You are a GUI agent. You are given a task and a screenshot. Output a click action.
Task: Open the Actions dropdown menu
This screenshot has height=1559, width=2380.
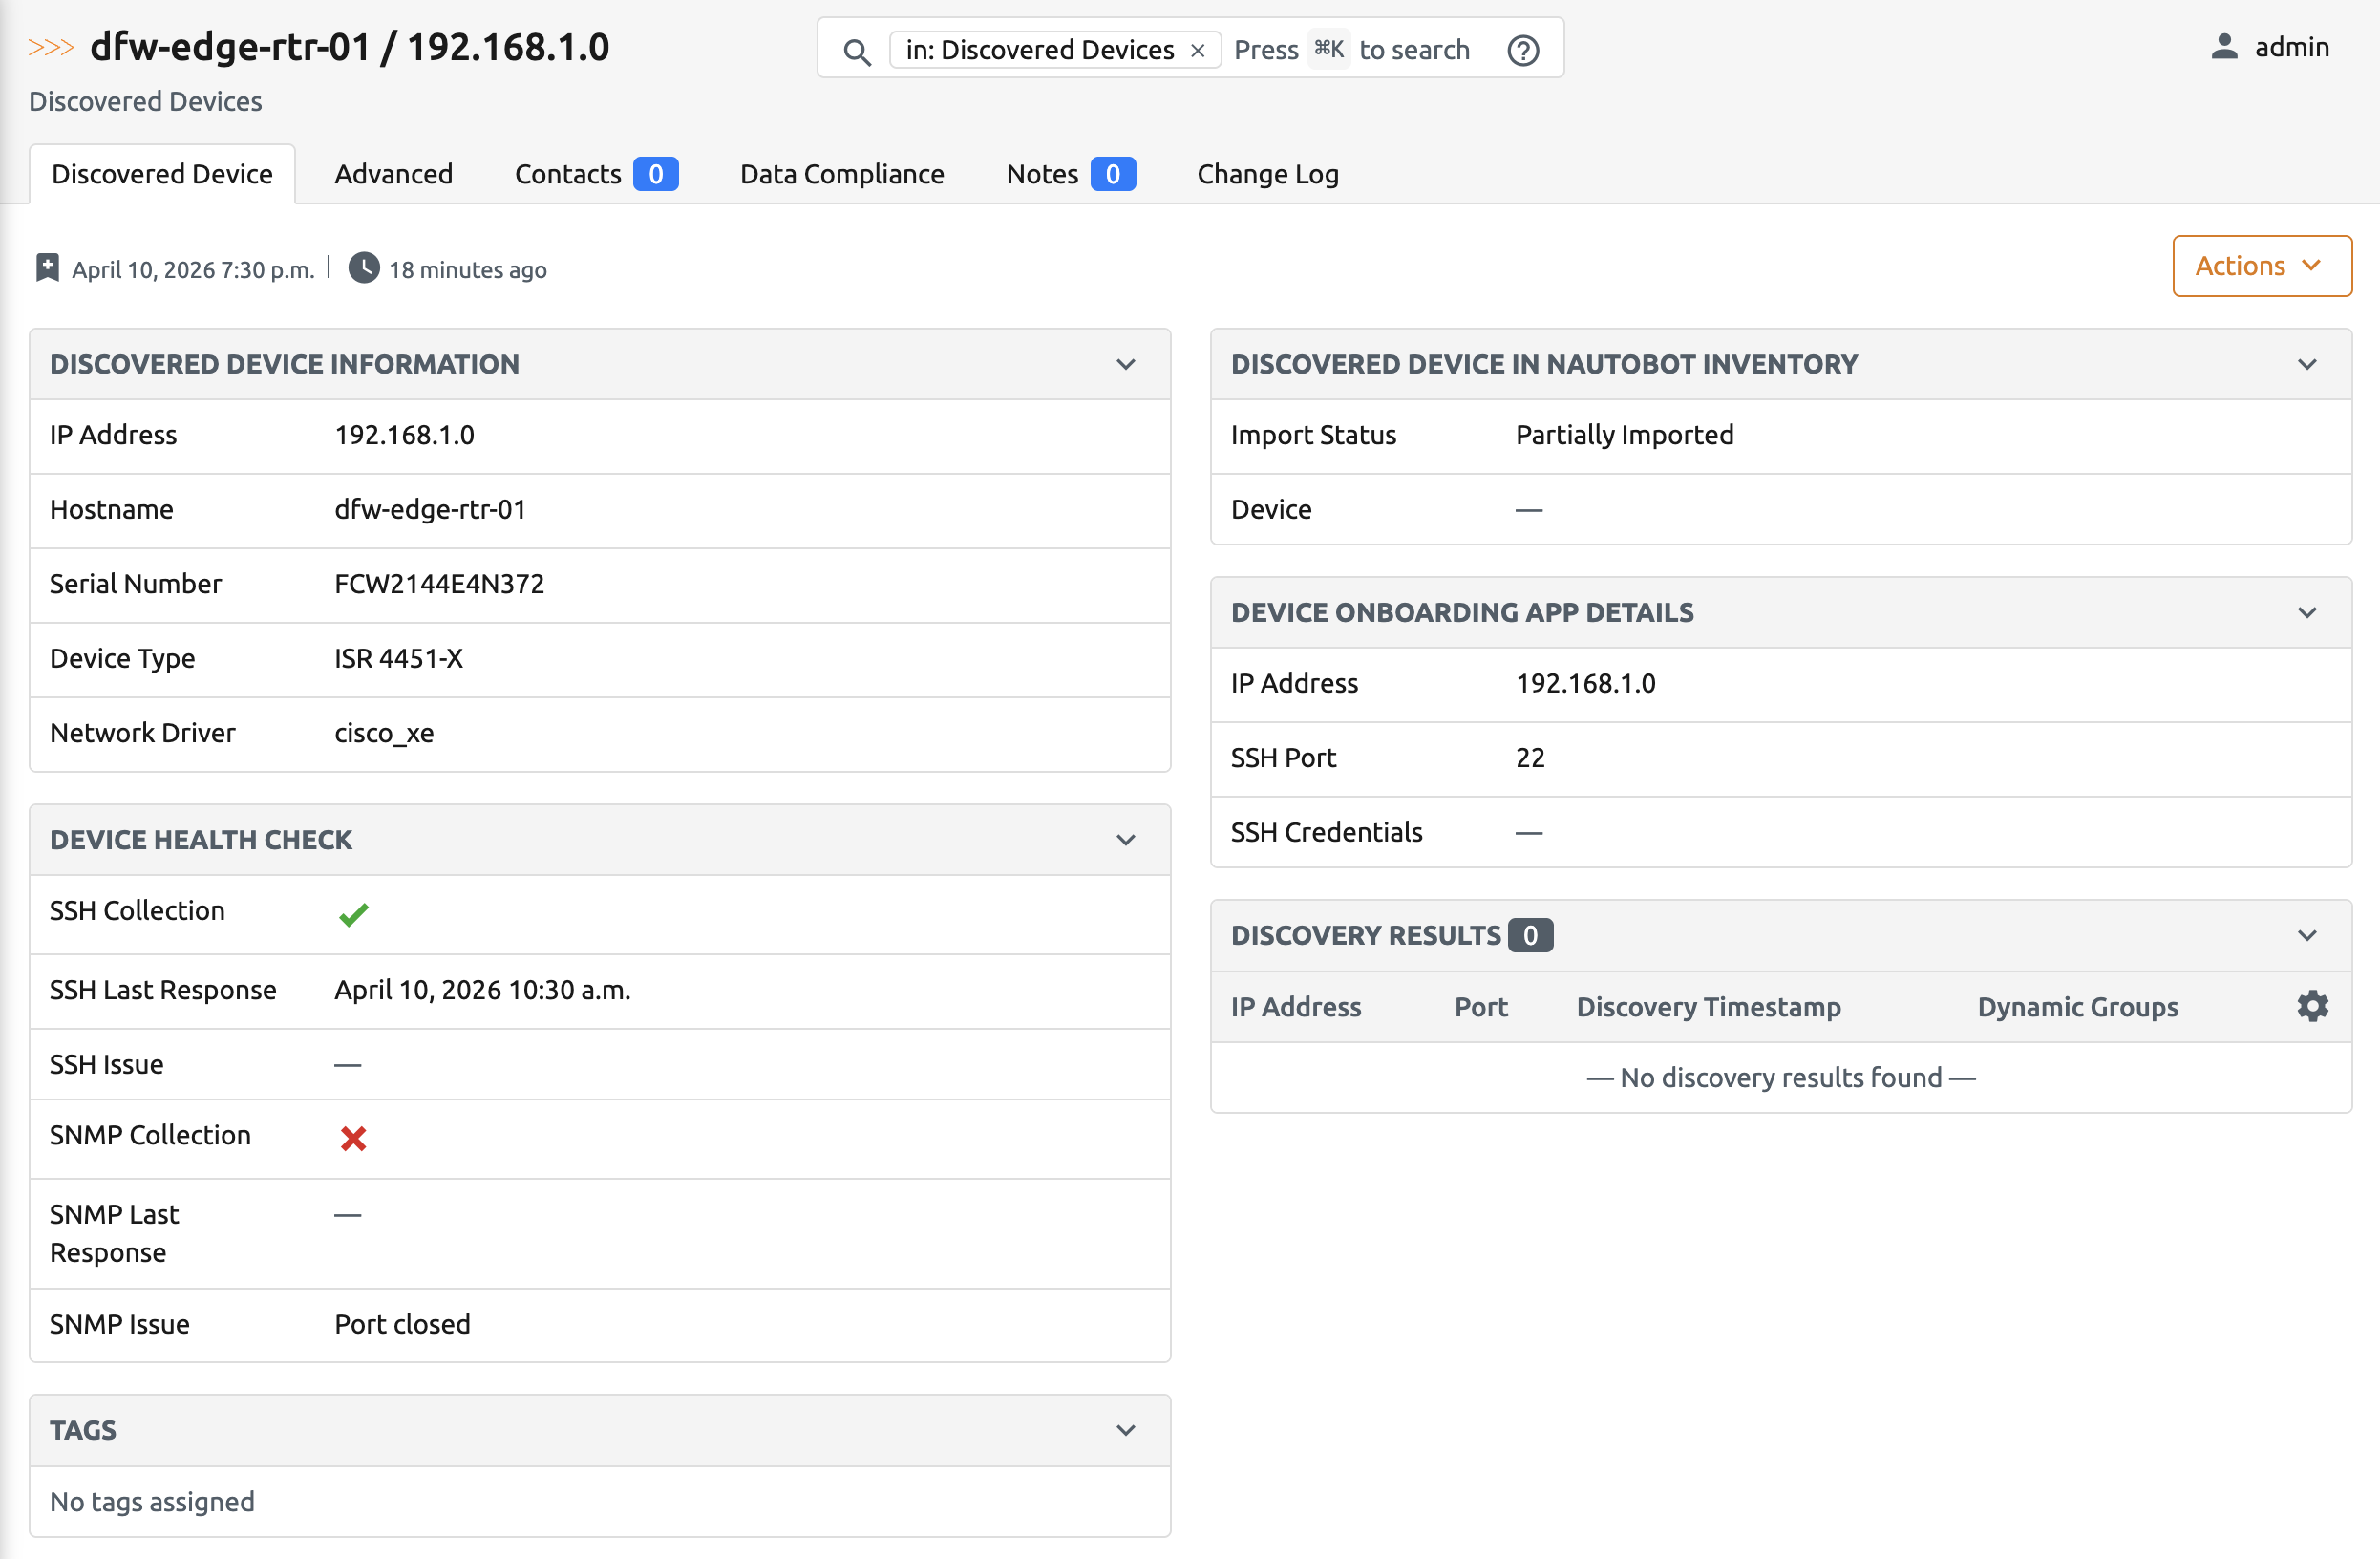point(2261,266)
